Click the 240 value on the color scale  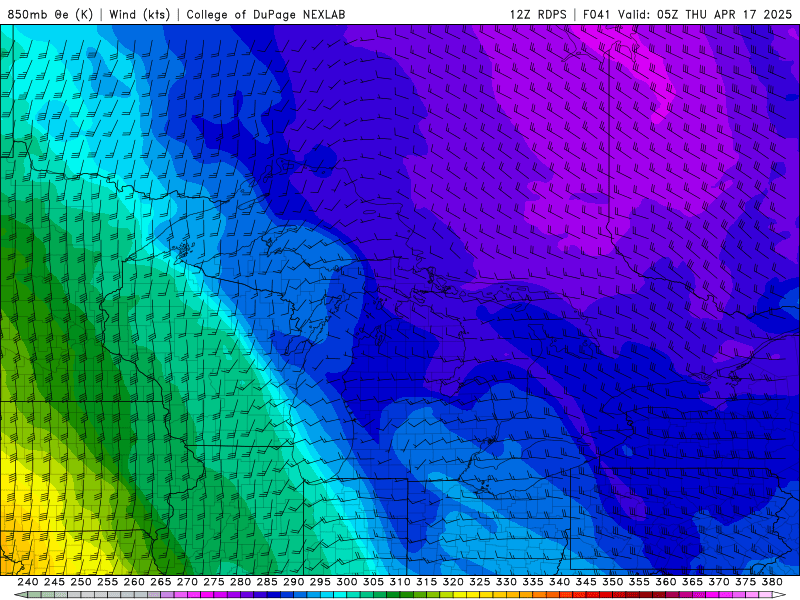coord(28,582)
